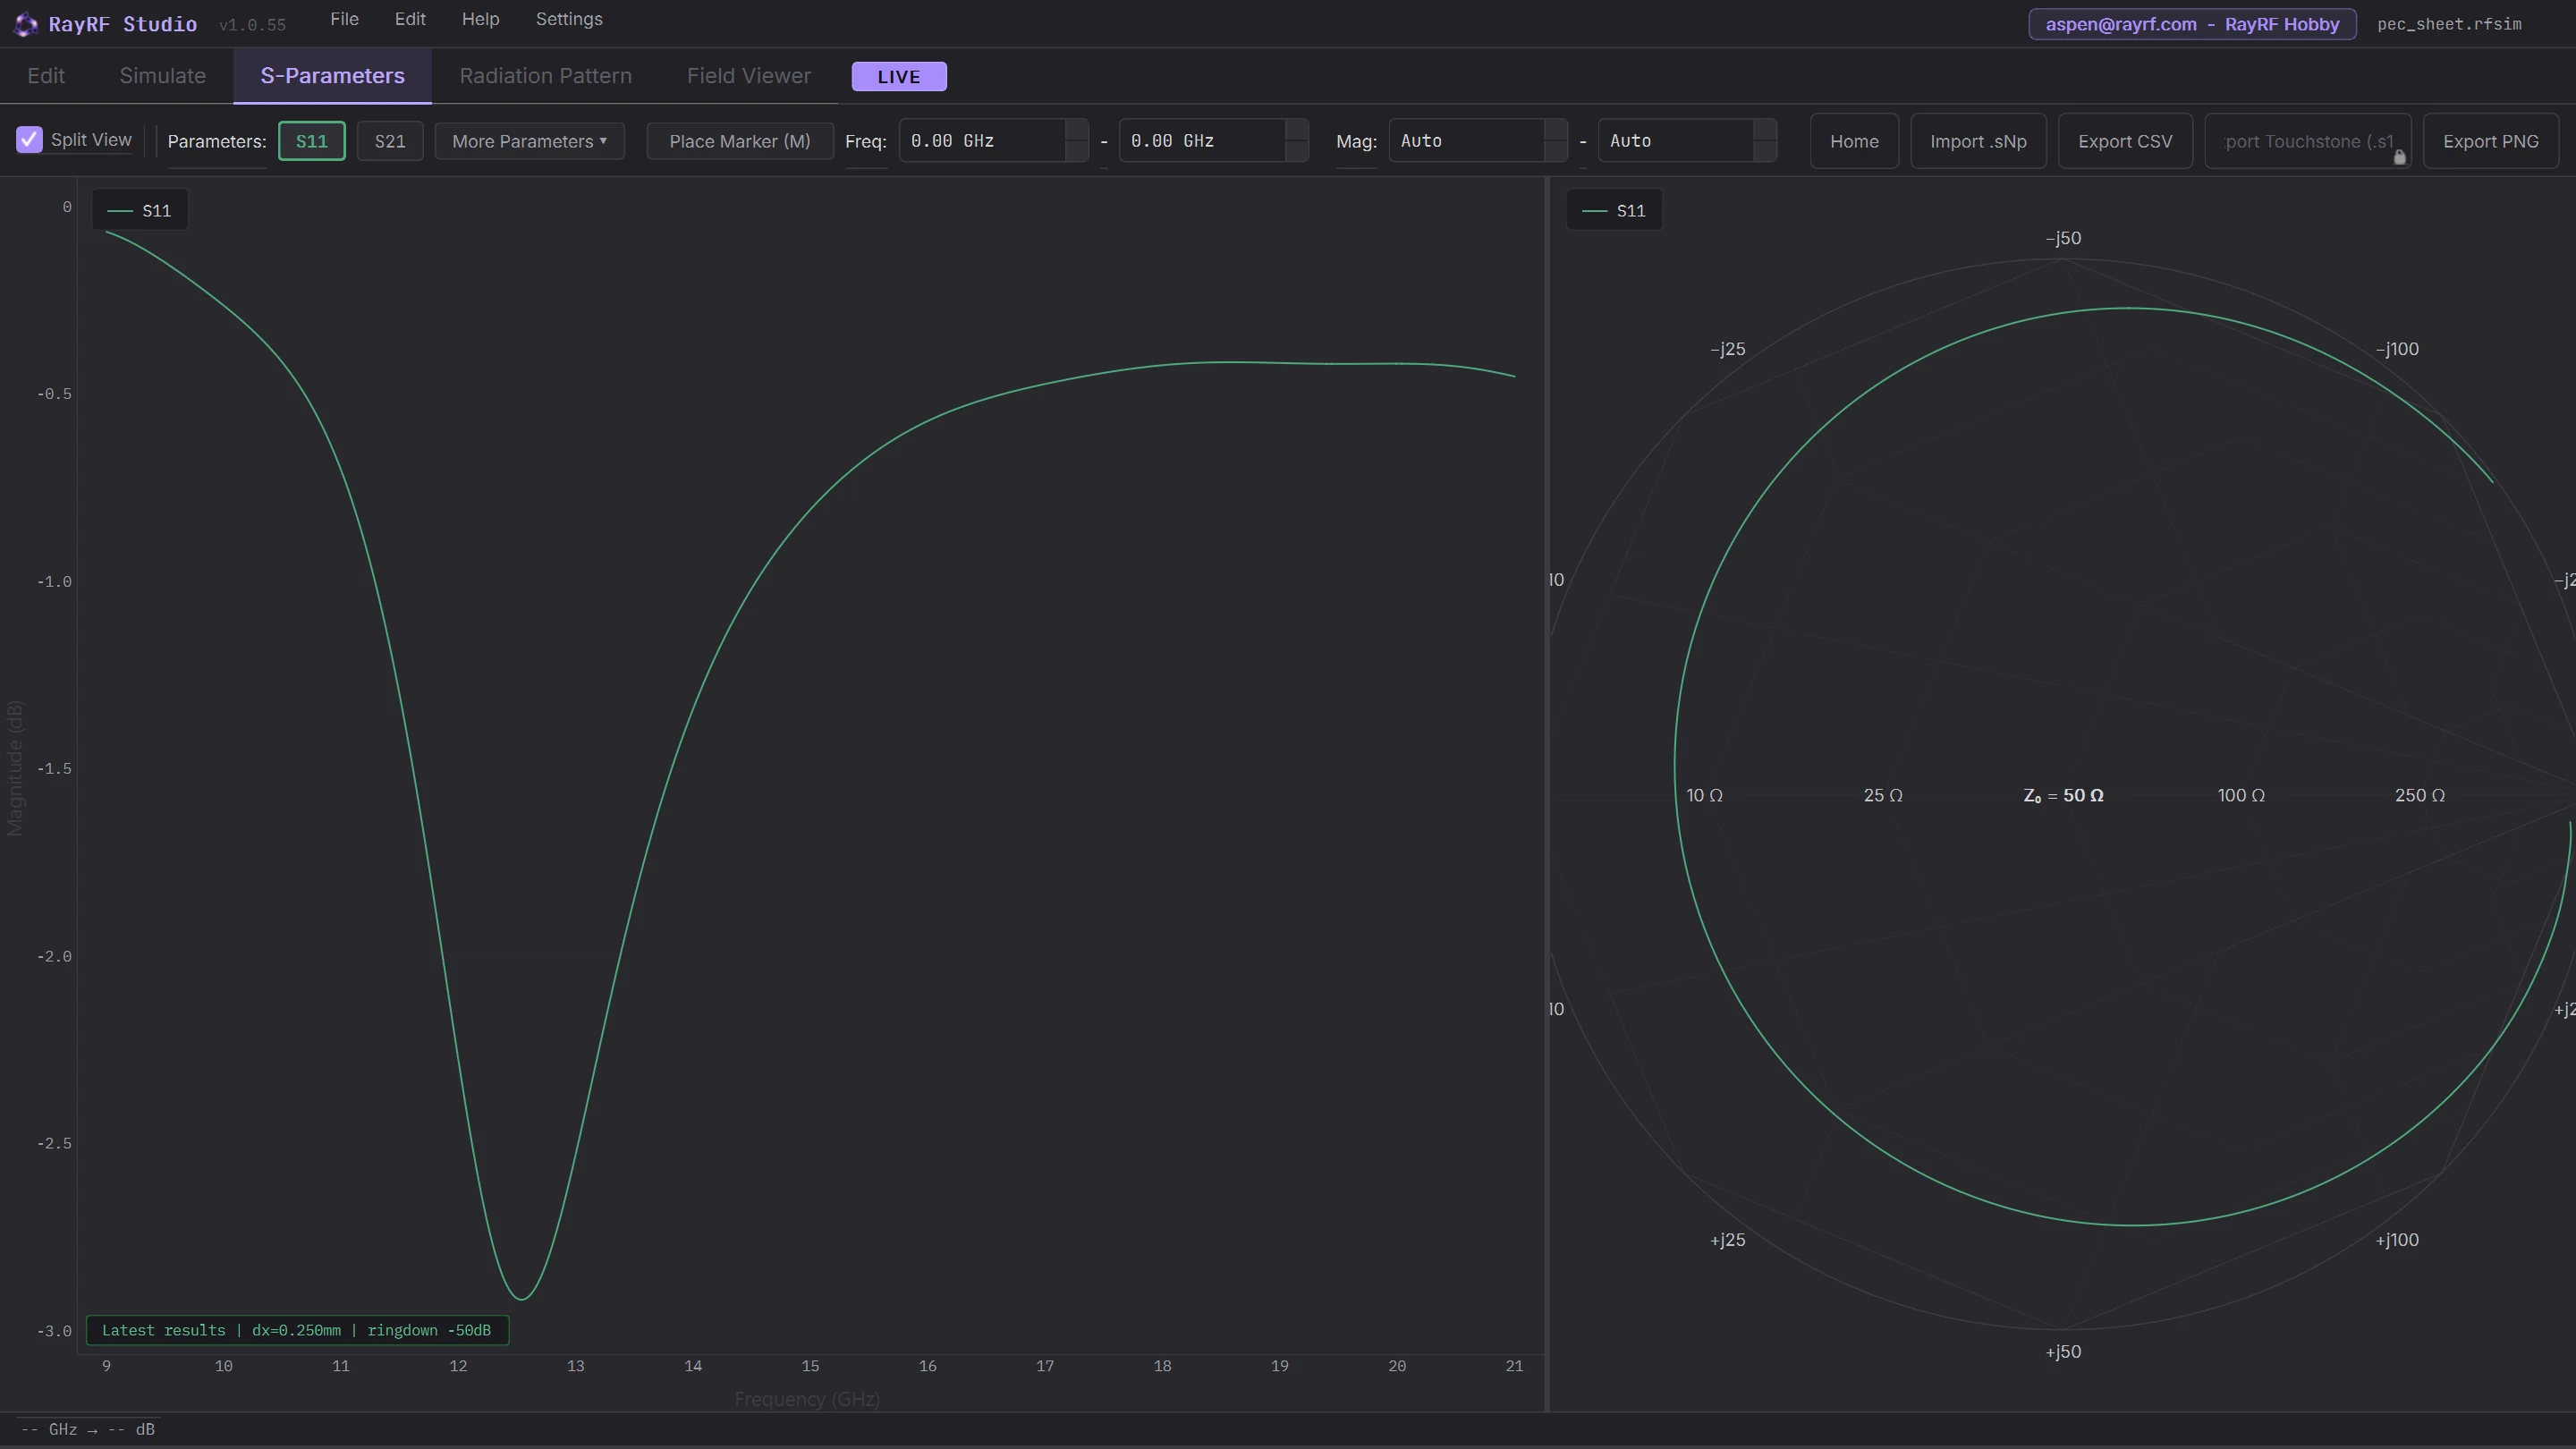2576x1449 pixels.
Task: Click the S11 legend in the magnitude plot
Action: click(x=140, y=211)
